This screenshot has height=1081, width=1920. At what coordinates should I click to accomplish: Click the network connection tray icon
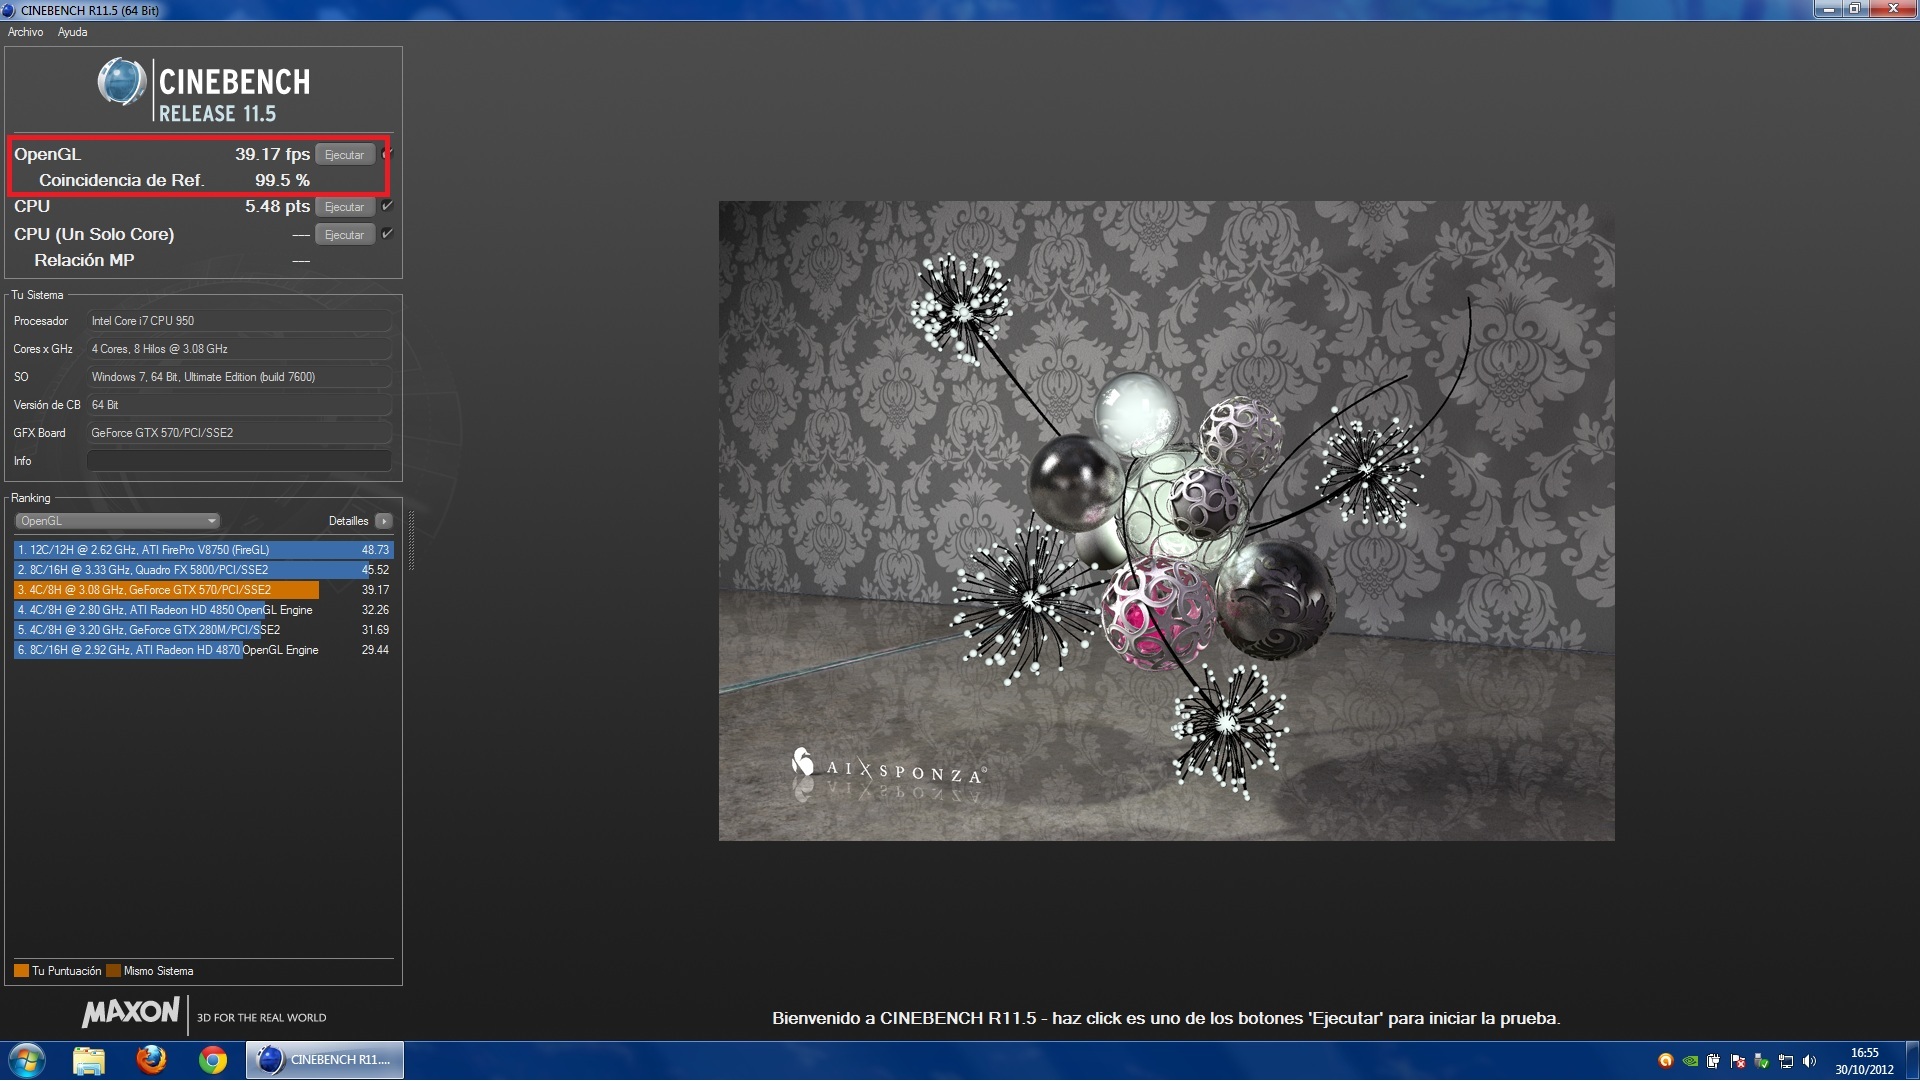coord(1785,1061)
